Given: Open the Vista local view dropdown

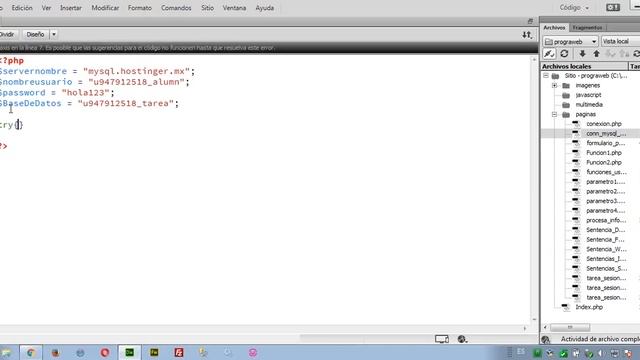Looking at the screenshot, I should point(620,41).
